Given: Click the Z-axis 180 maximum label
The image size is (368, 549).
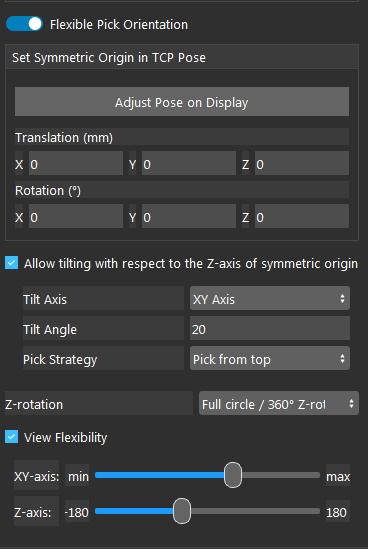Looking at the screenshot, I should click(336, 512).
